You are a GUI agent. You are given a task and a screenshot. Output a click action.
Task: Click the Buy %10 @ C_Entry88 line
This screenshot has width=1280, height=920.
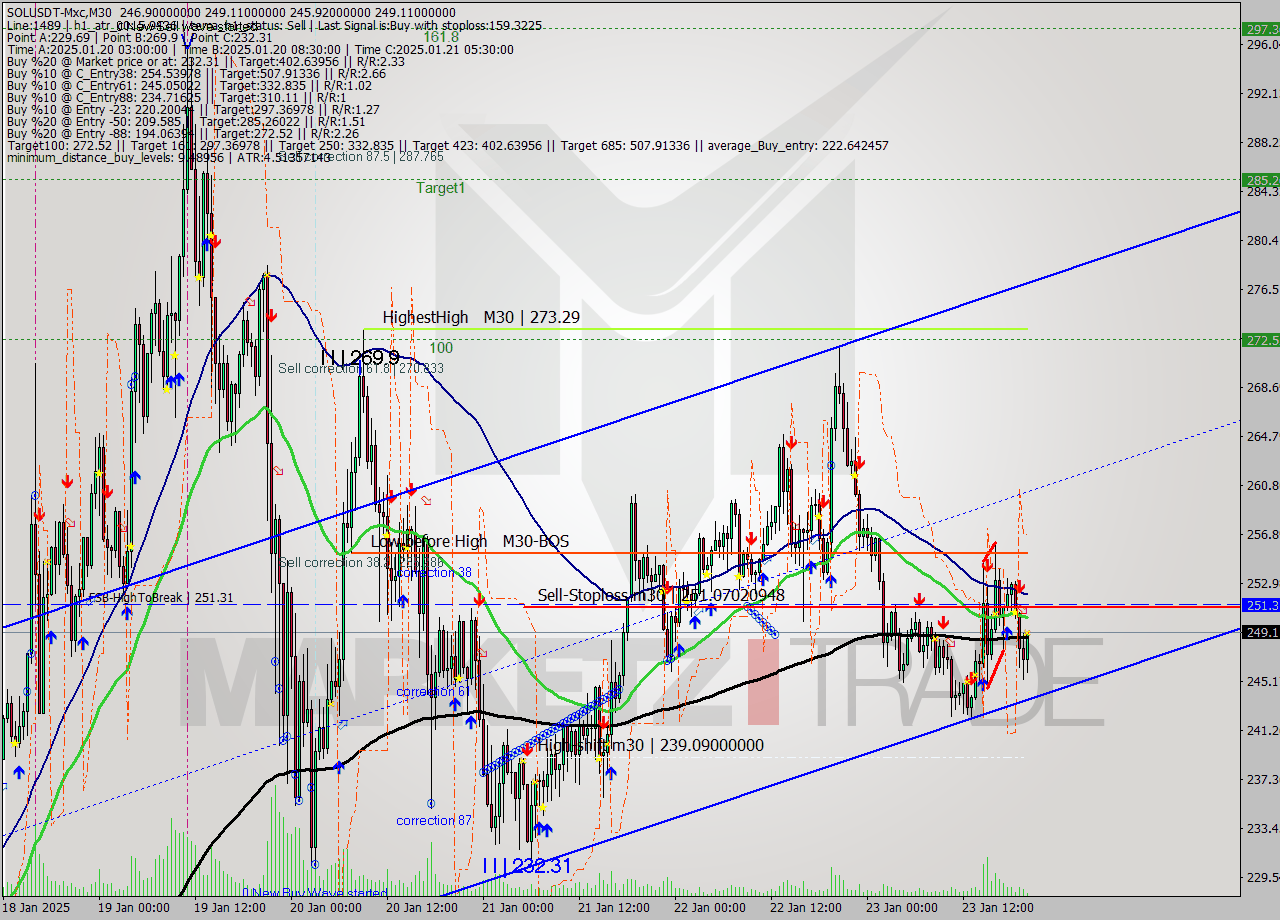point(178,97)
